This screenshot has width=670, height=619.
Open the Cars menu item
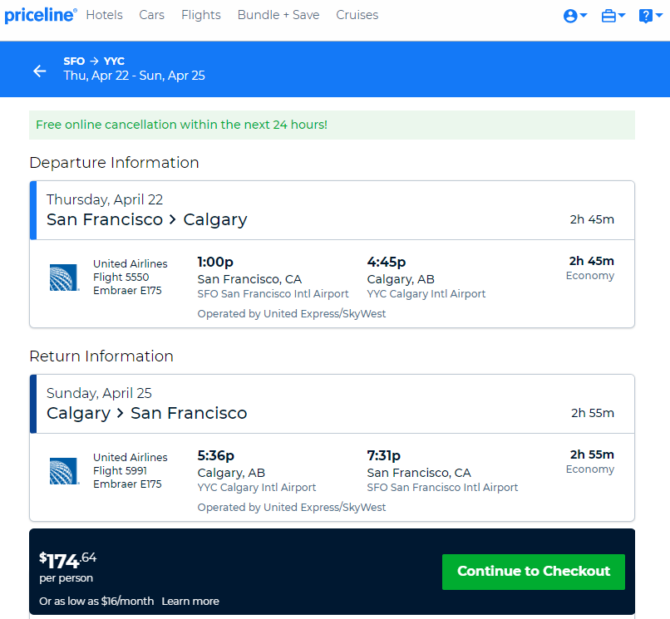pos(151,15)
